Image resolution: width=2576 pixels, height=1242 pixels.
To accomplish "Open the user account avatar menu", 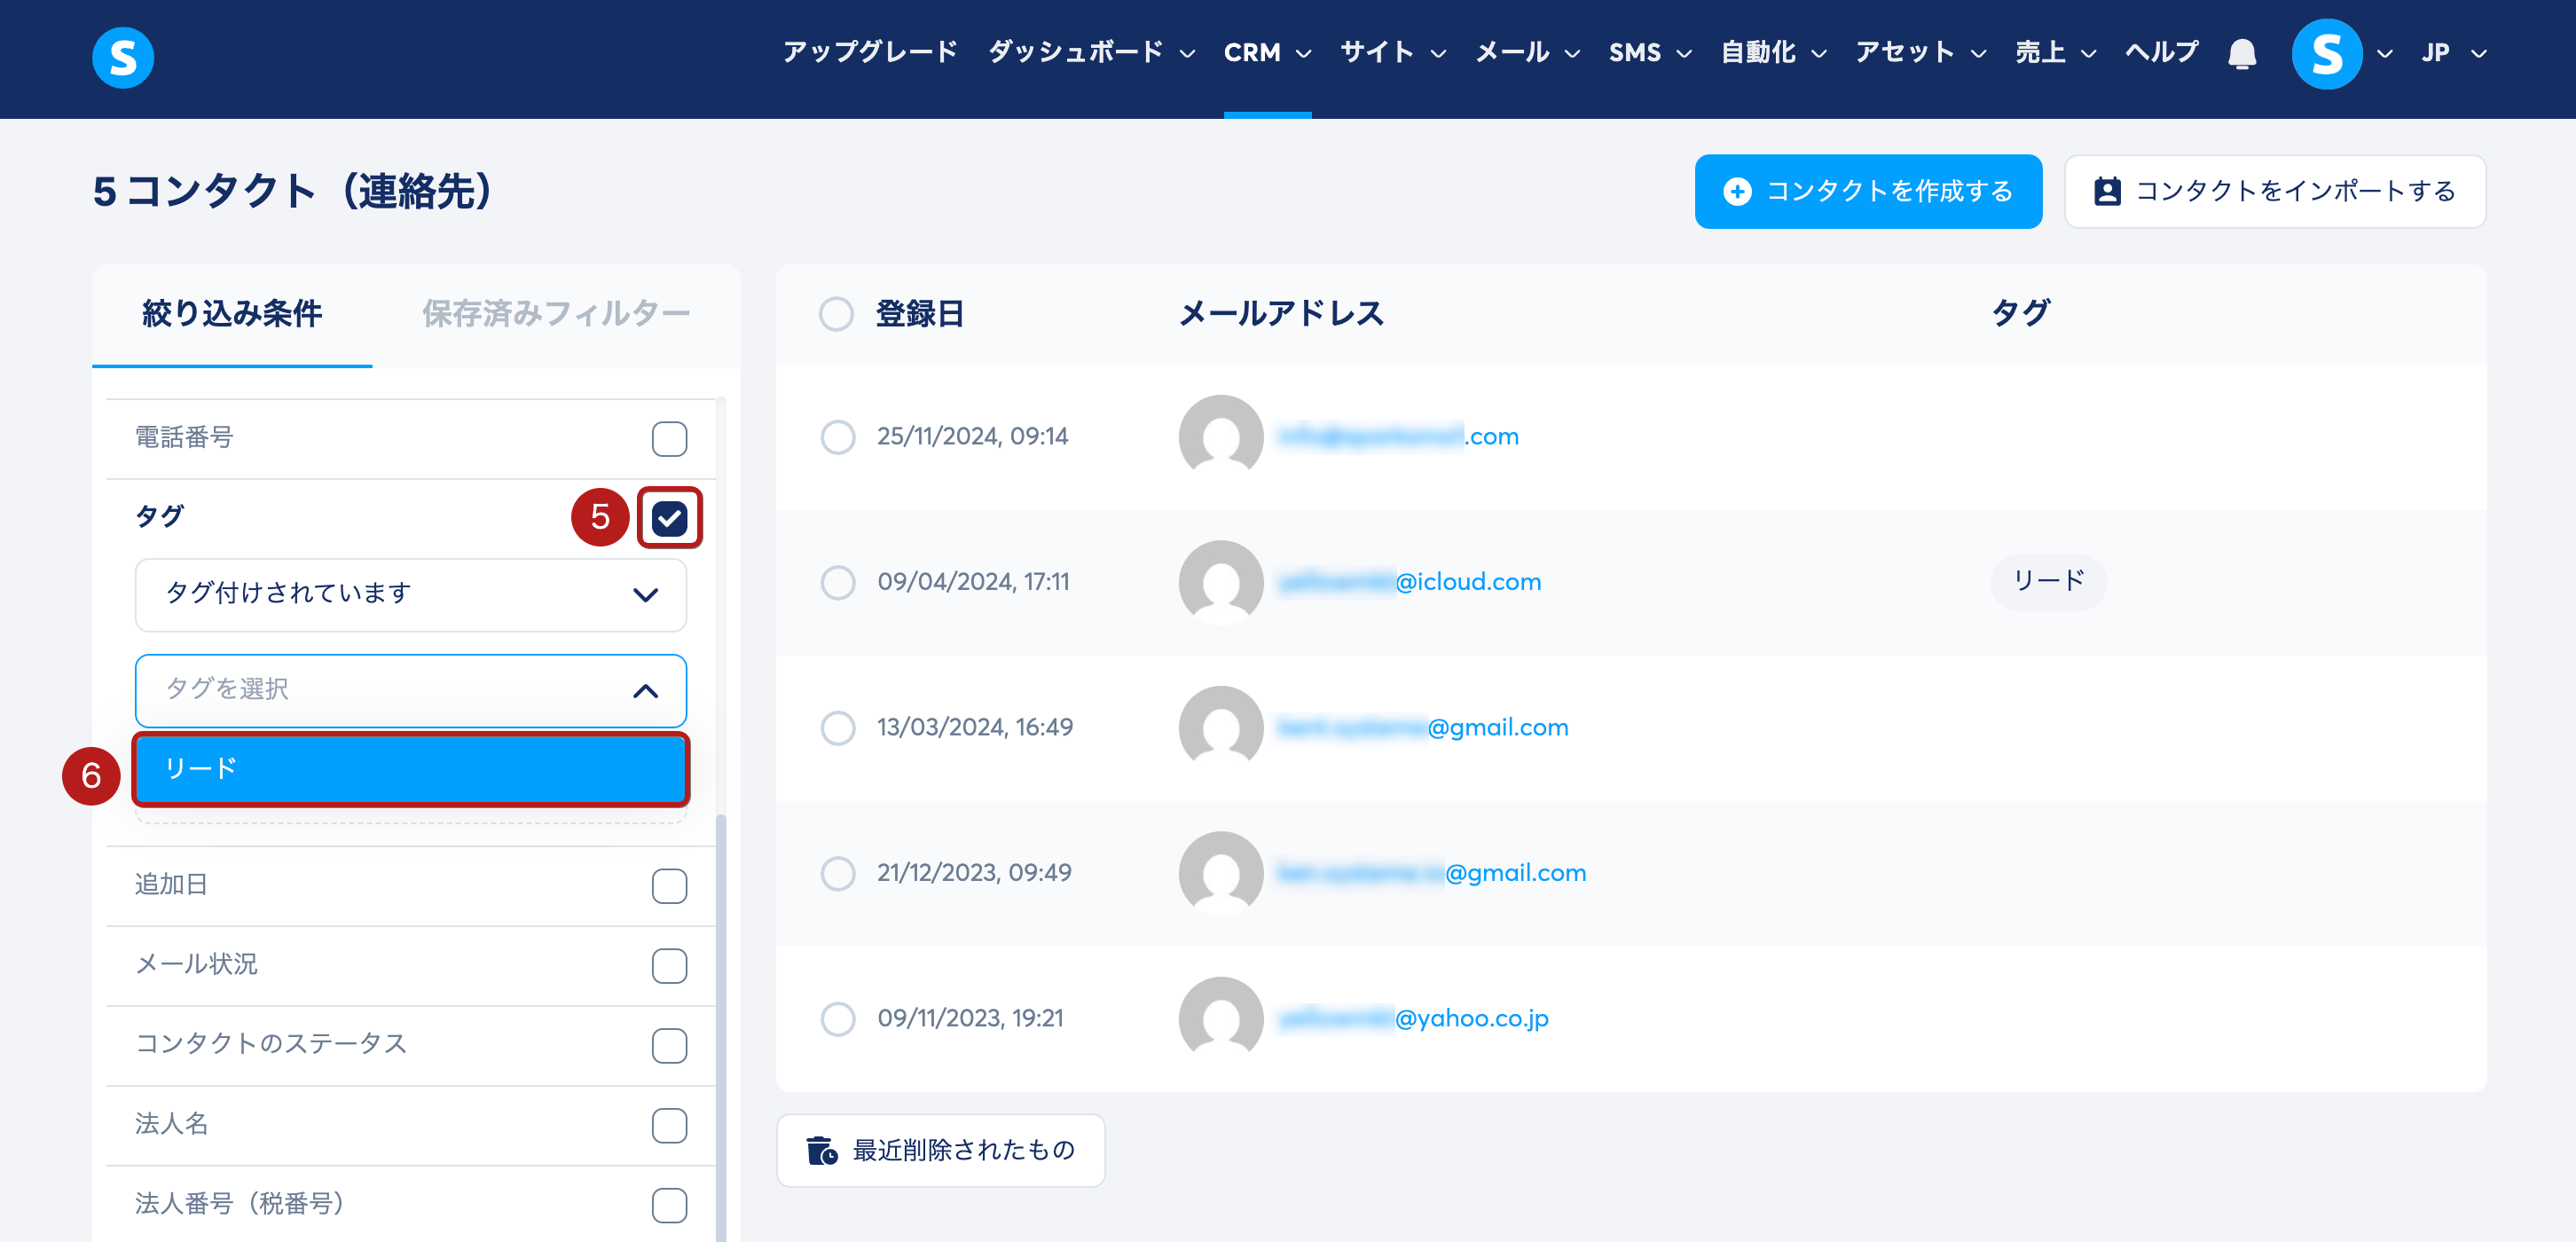I will tap(2326, 54).
